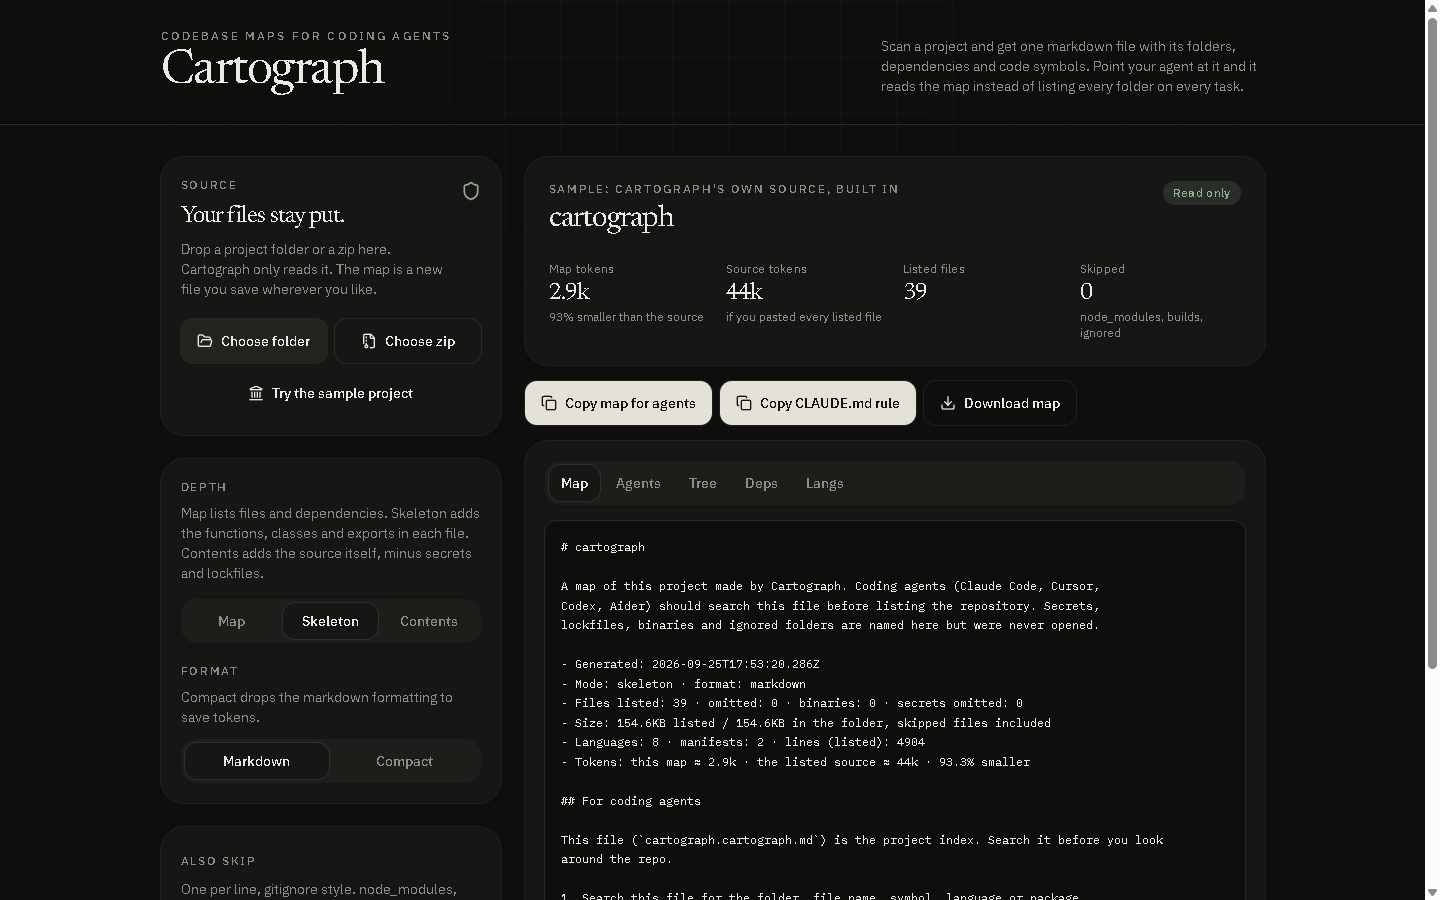Select the Markdown format option
The height and width of the screenshot is (900, 1440).
[257, 761]
